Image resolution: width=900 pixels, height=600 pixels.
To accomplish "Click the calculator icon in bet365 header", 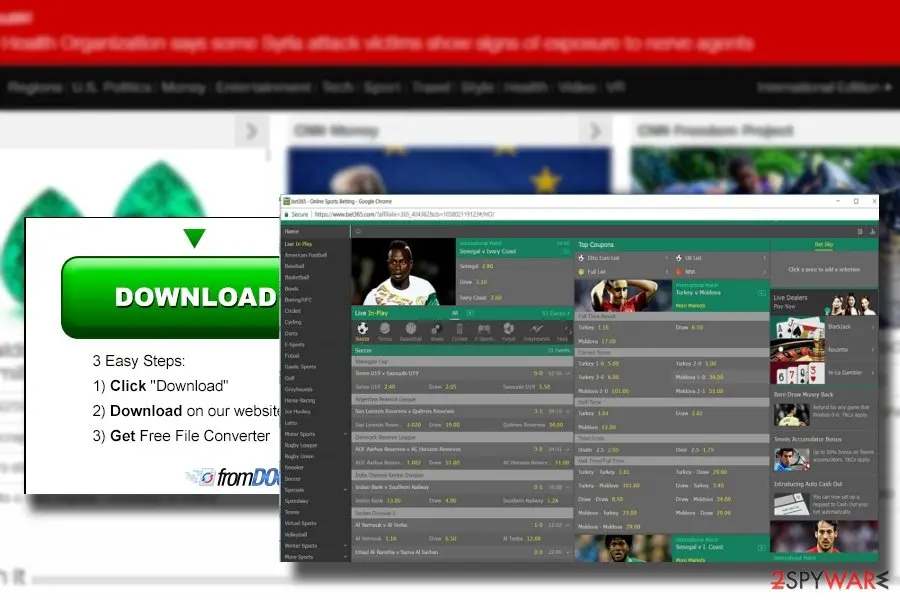I will [860, 231].
